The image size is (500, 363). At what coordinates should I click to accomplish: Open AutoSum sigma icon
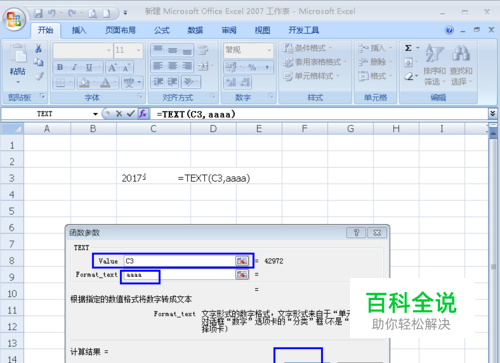[408, 48]
